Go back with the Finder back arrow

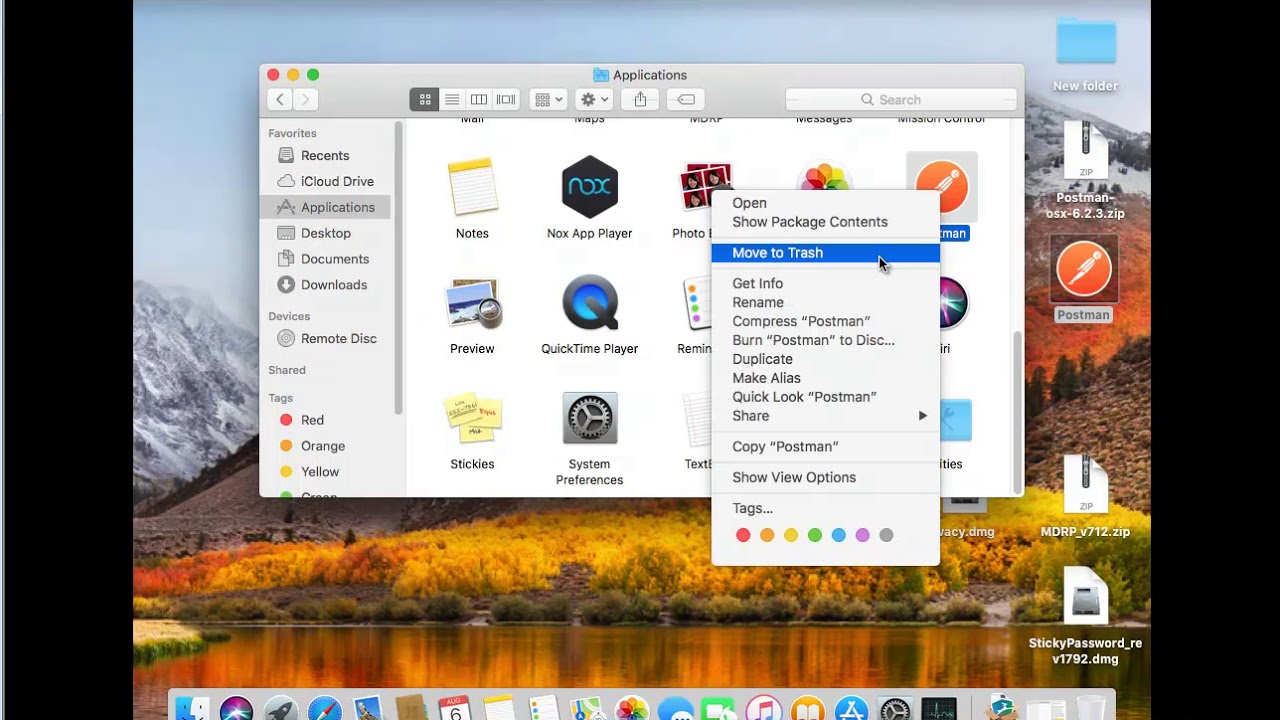pos(280,99)
